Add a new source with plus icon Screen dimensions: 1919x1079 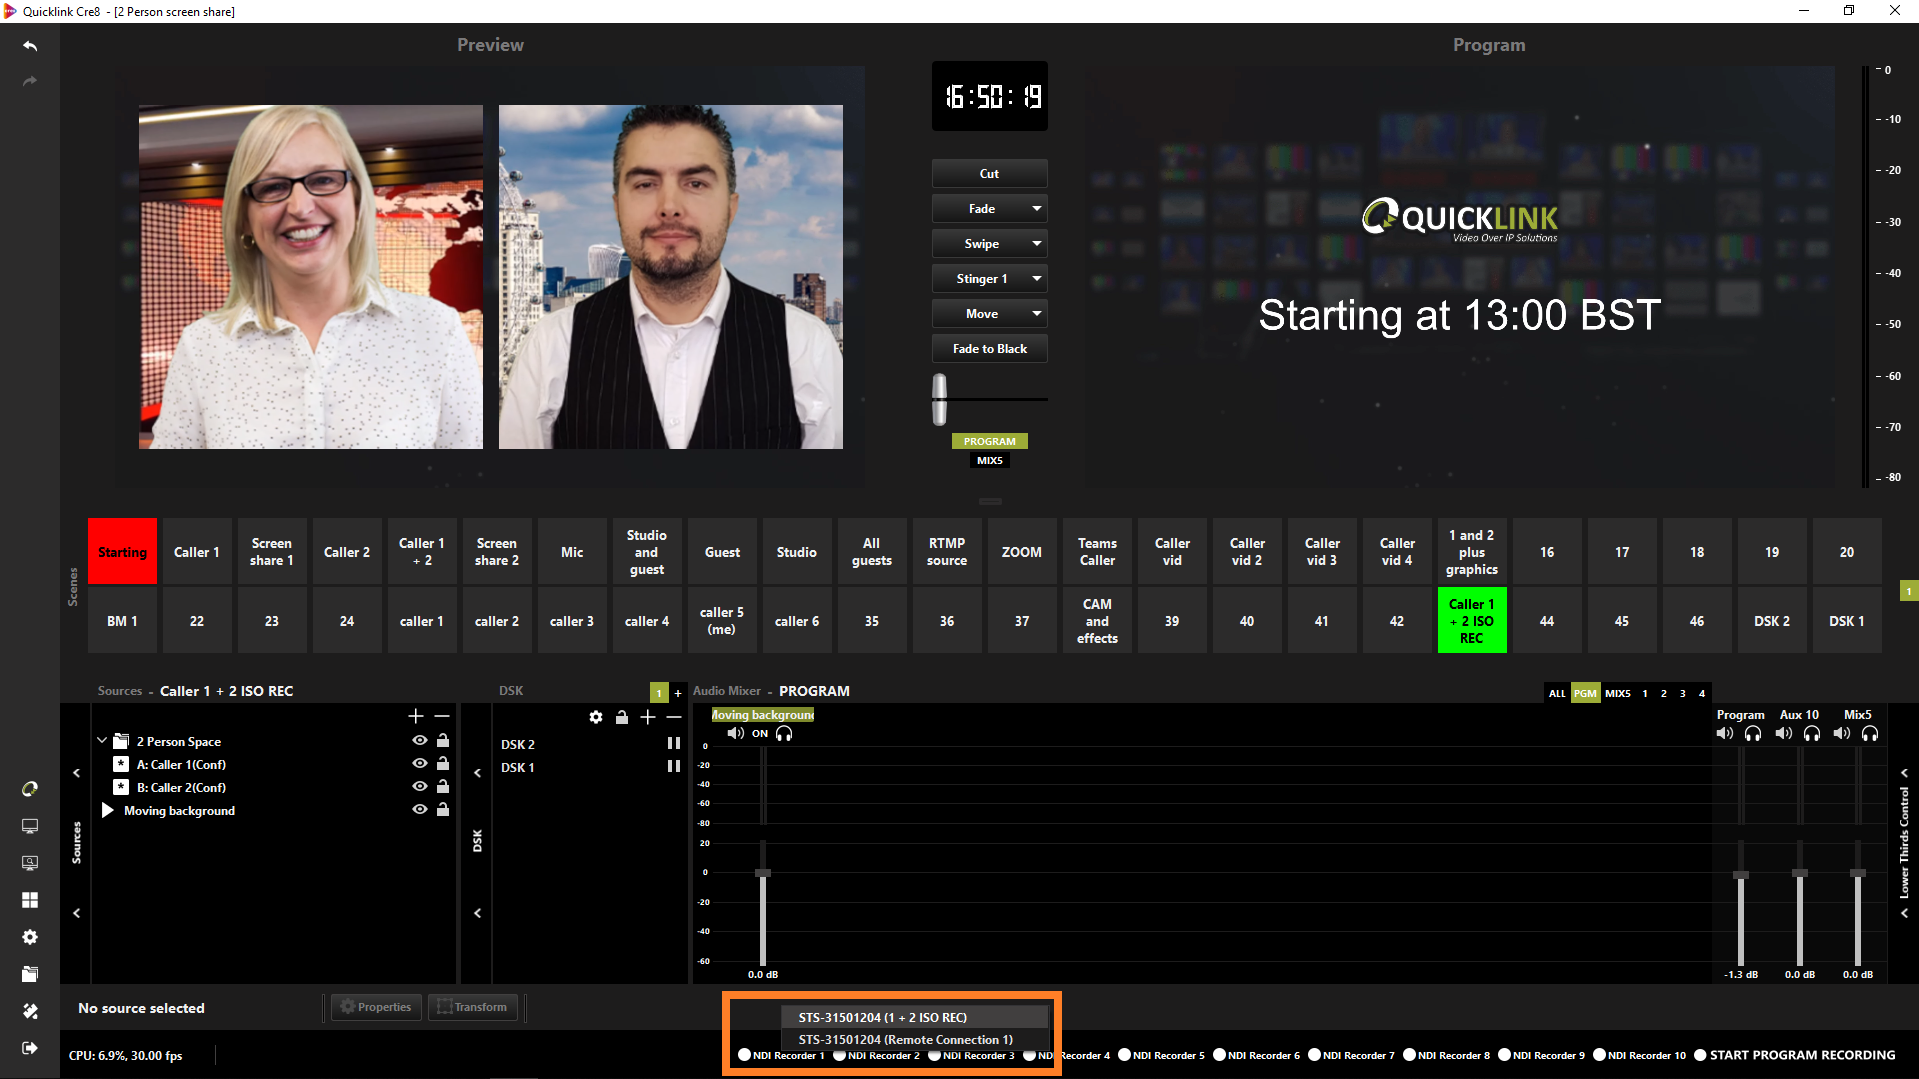[416, 716]
